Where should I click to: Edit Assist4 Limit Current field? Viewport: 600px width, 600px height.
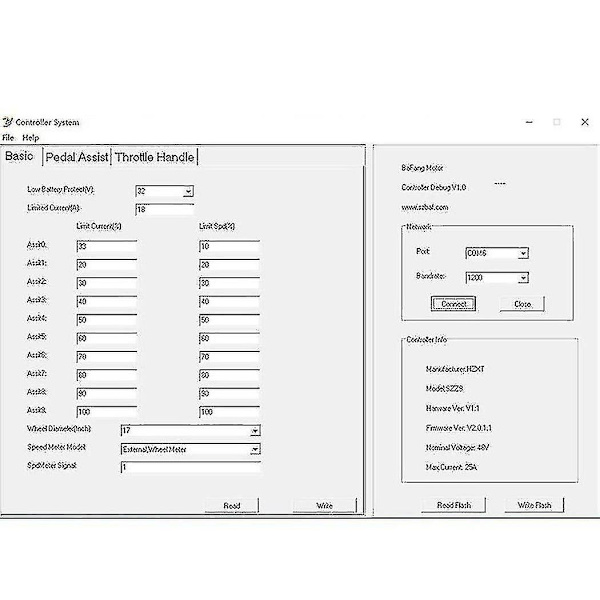(x=107, y=320)
